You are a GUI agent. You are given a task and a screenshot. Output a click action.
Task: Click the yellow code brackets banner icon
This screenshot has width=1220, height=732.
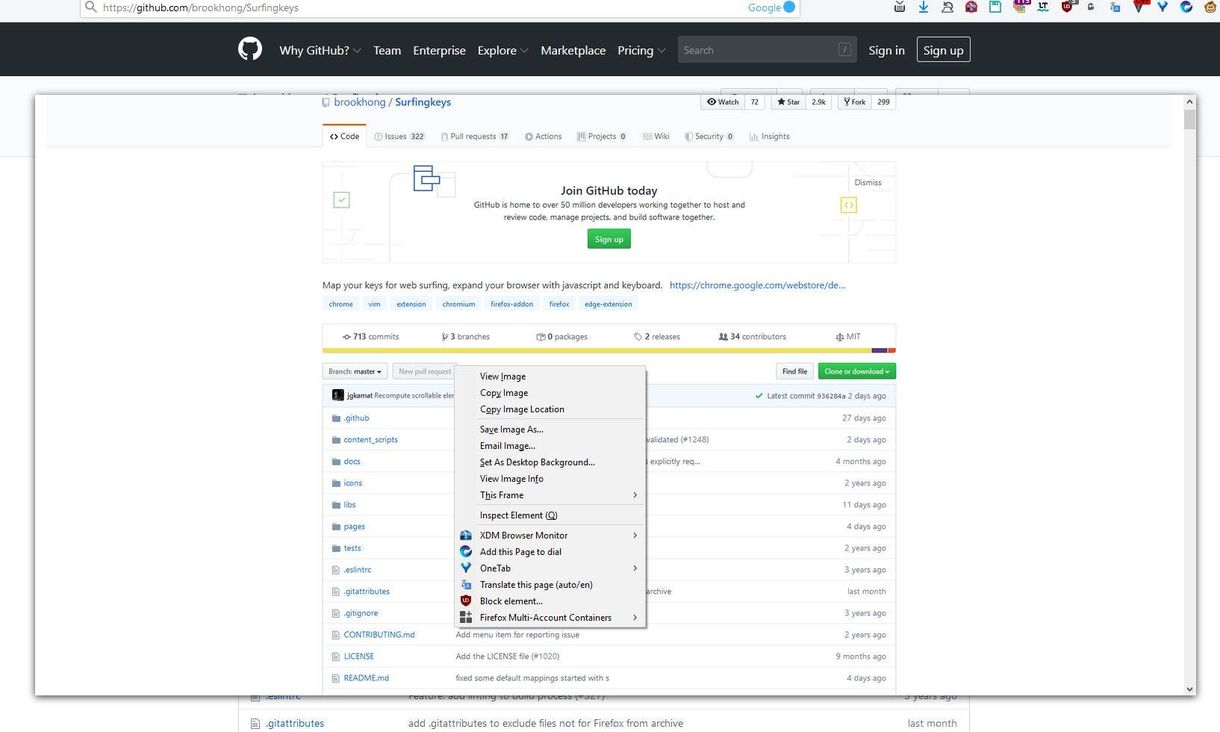click(x=848, y=205)
